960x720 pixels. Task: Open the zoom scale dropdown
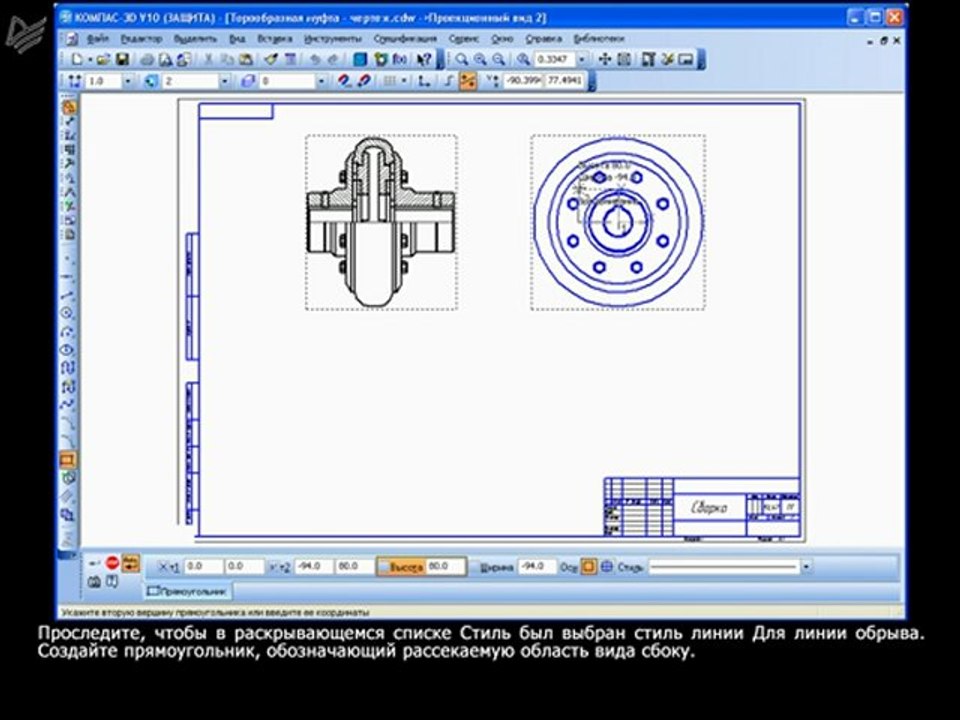click(582, 59)
